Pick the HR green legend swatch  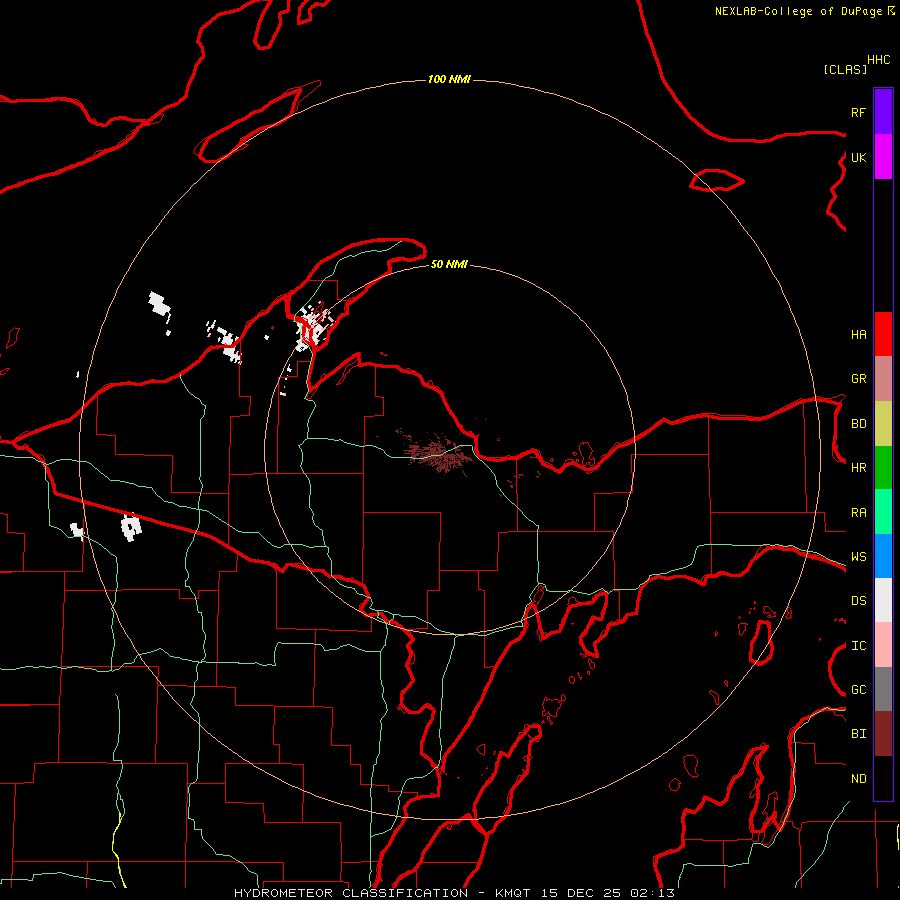(883, 467)
